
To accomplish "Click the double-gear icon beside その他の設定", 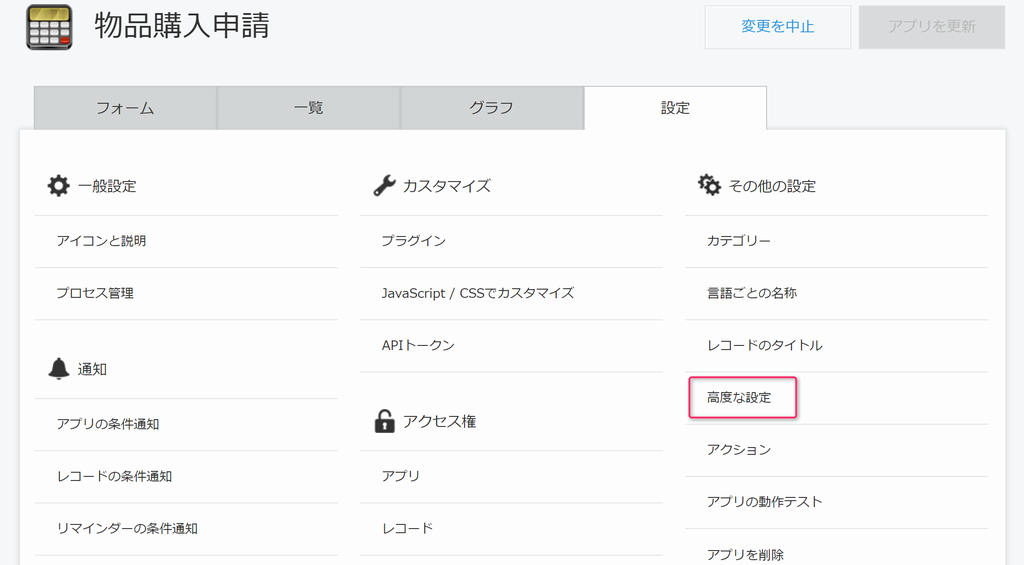I will pos(709,185).
